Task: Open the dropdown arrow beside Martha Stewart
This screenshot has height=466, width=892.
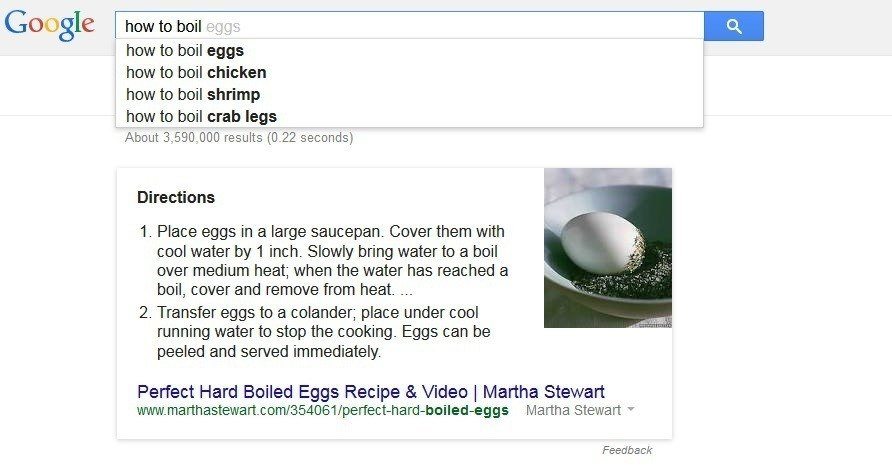Action: click(x=630, y=409)
